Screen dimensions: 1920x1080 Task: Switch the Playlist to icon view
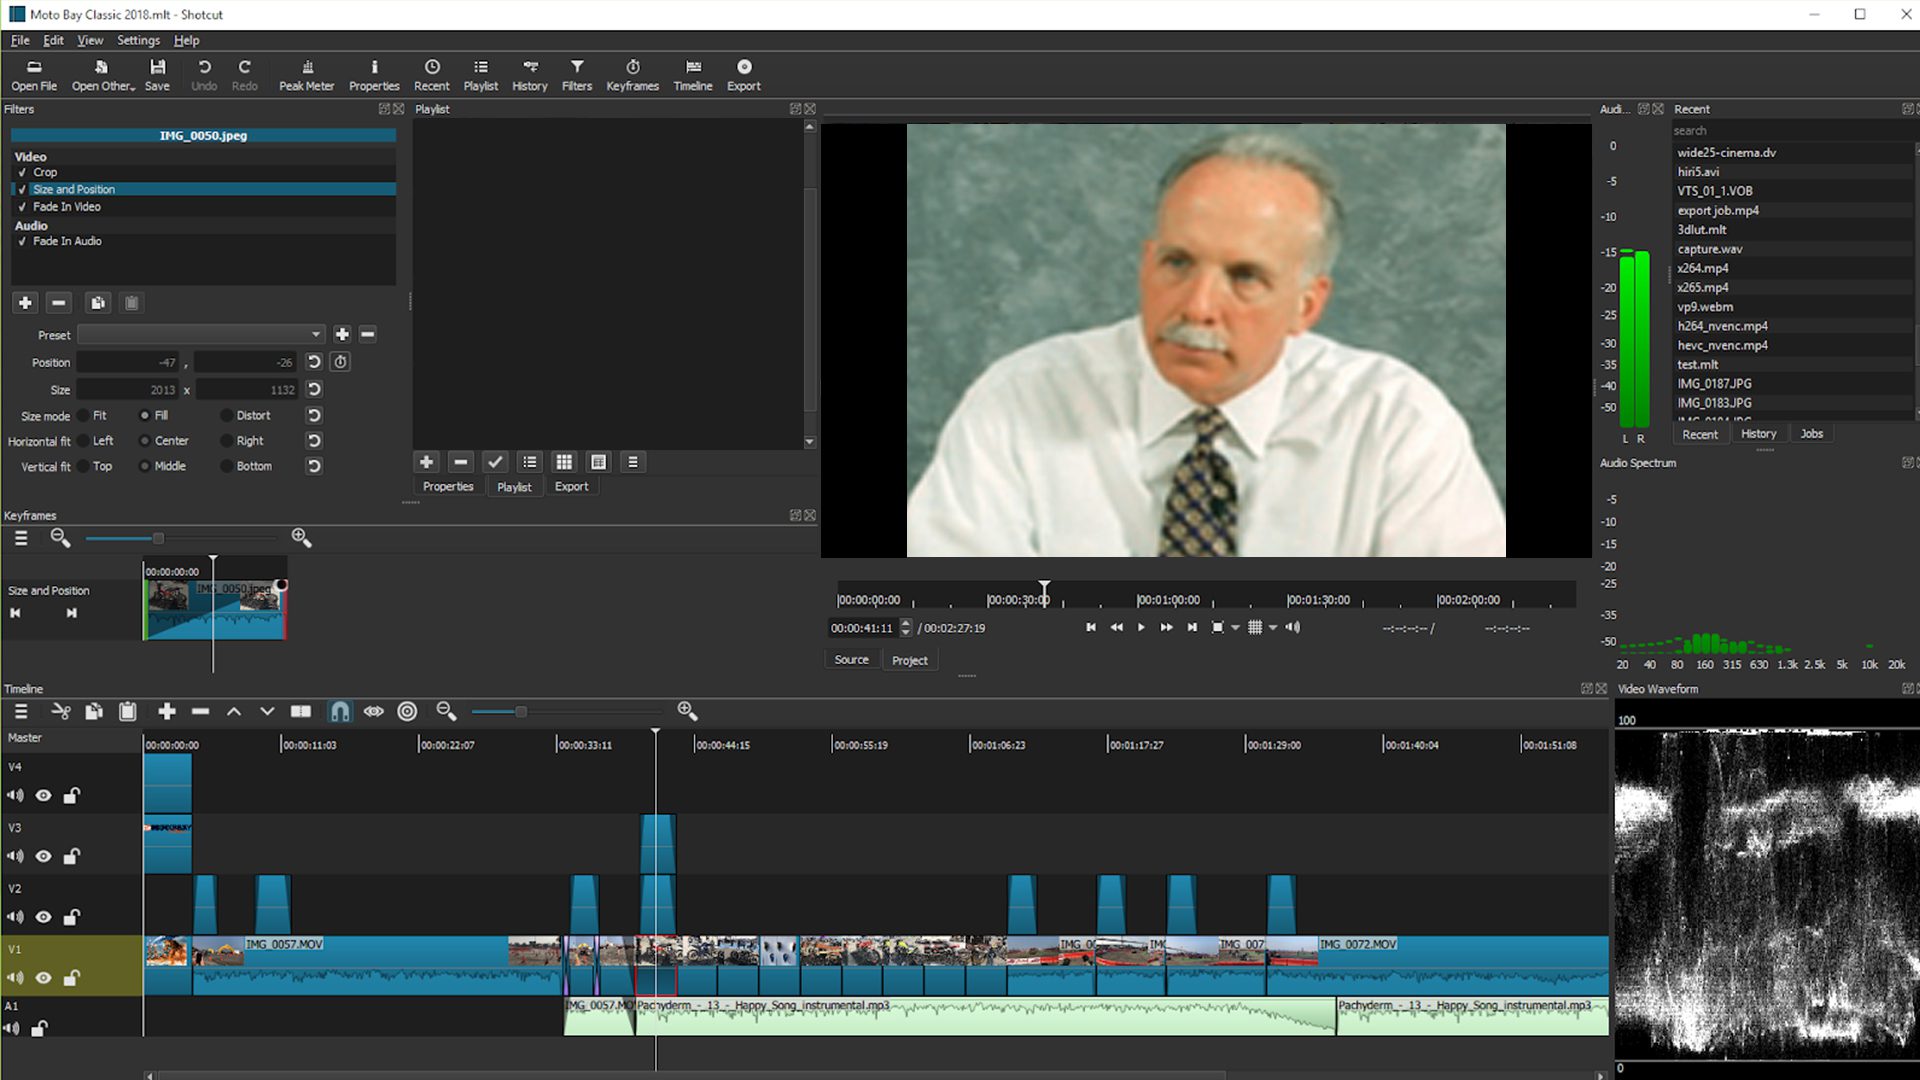(x=563, y=461)
